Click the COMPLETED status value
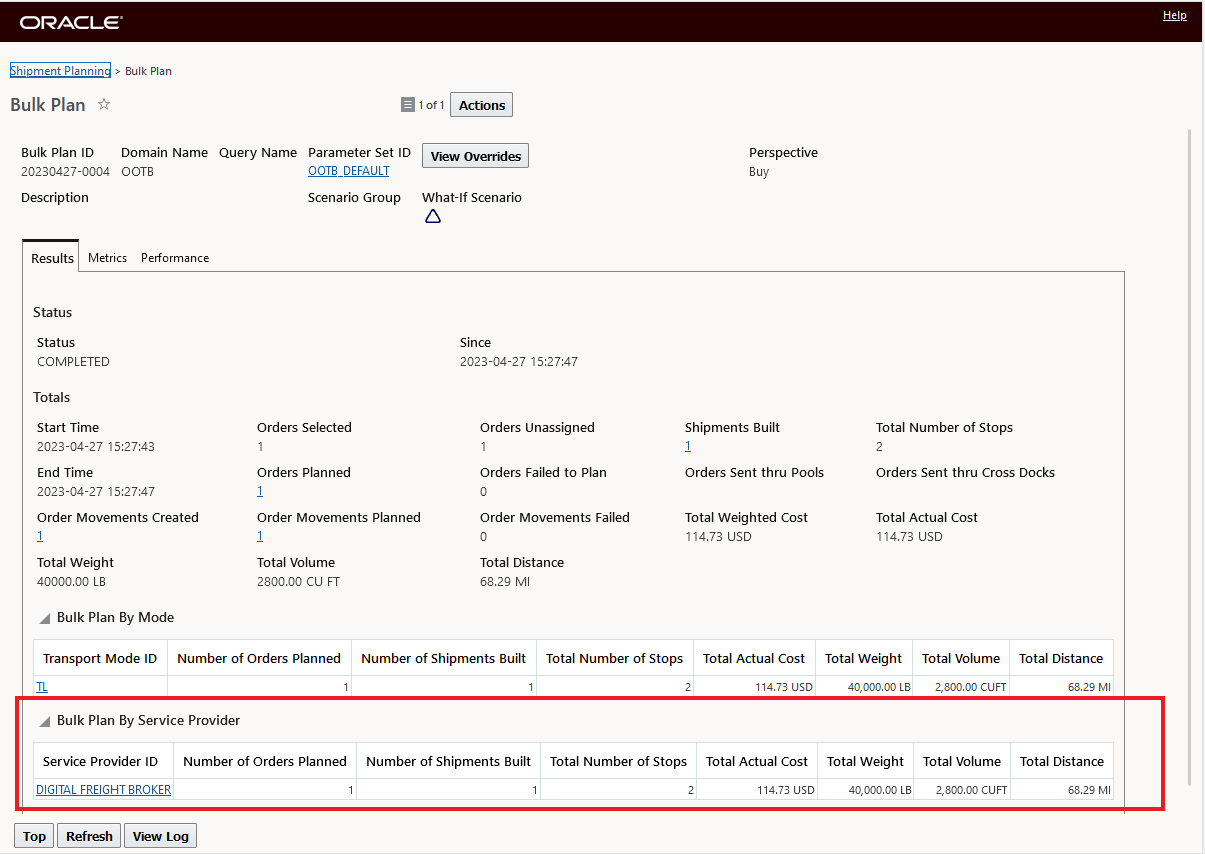This screenshot has height=854, width=1205. 73,361
